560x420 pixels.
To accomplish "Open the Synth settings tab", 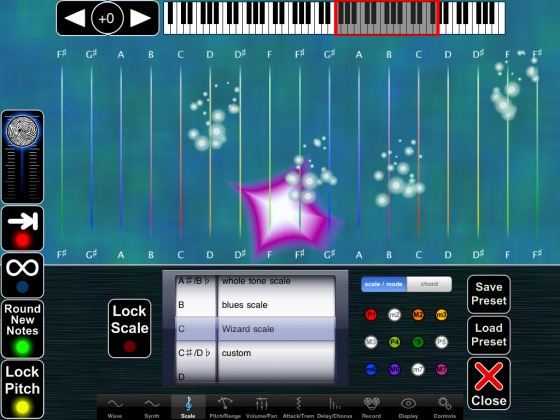I will pyautogui.click(x=152, y=408).
